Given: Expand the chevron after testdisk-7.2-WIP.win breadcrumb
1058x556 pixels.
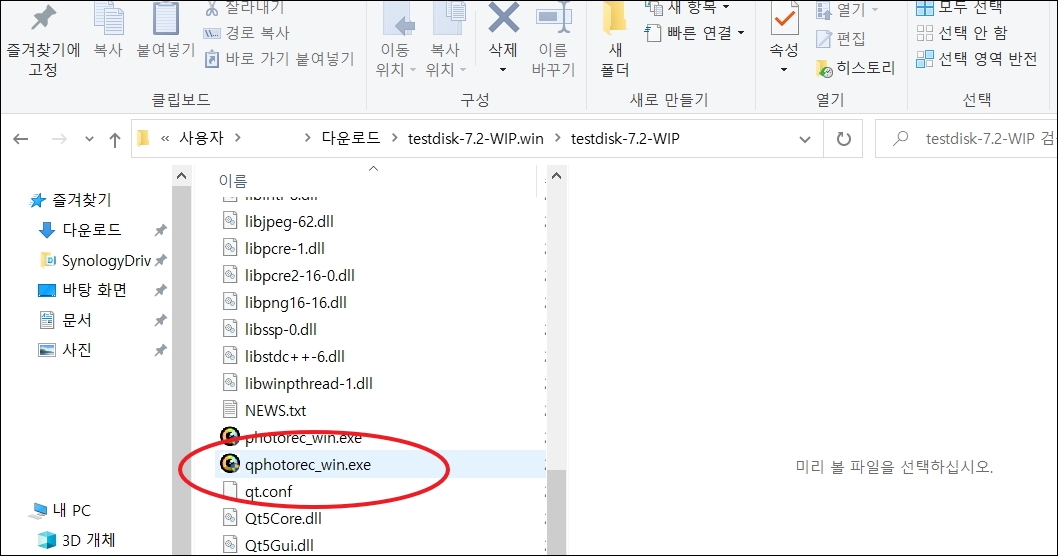Looking at the screenshot, I should (557, 138).
